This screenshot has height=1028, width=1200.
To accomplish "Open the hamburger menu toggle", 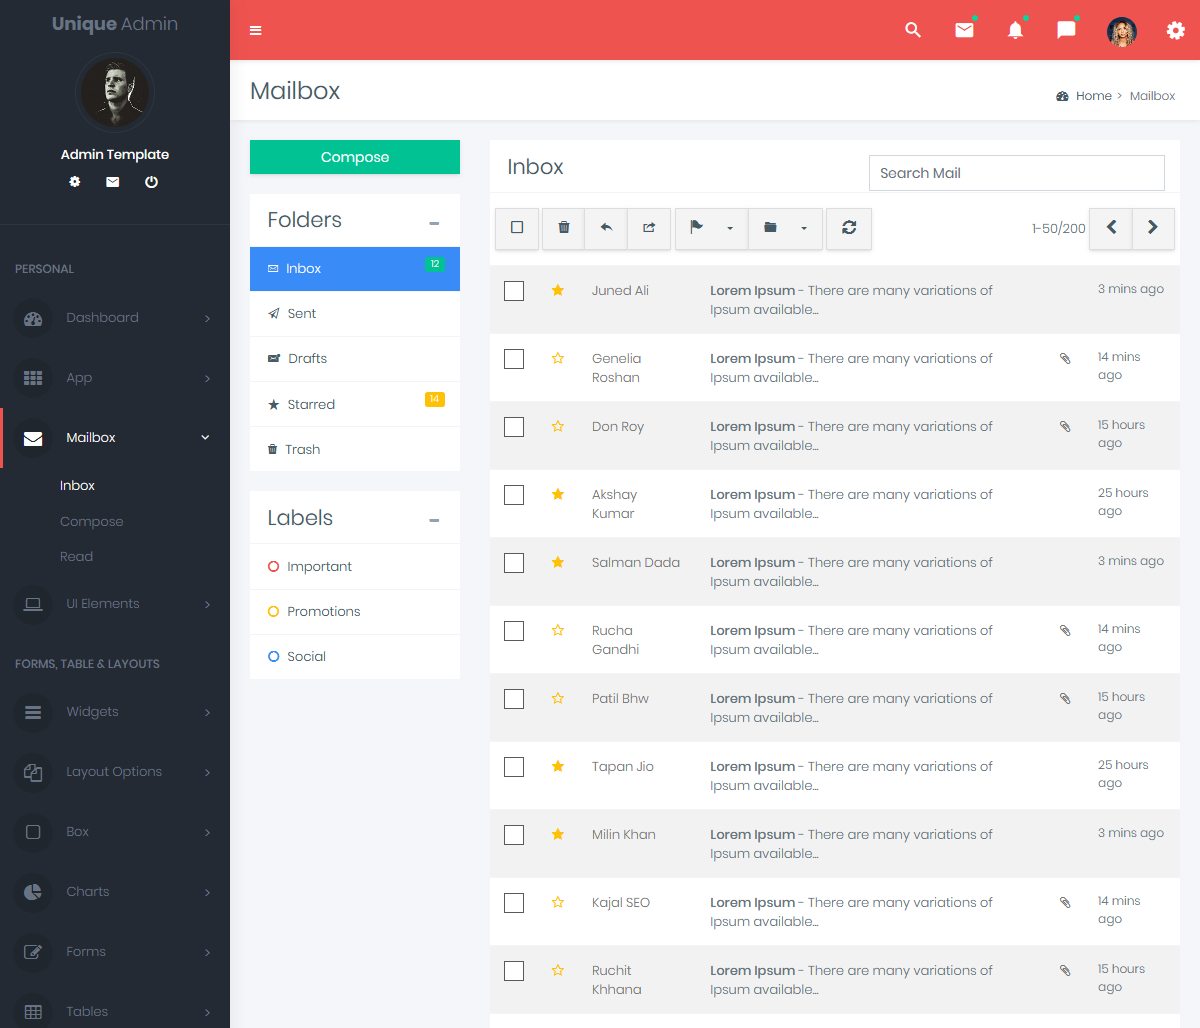I will click(256, 30).
